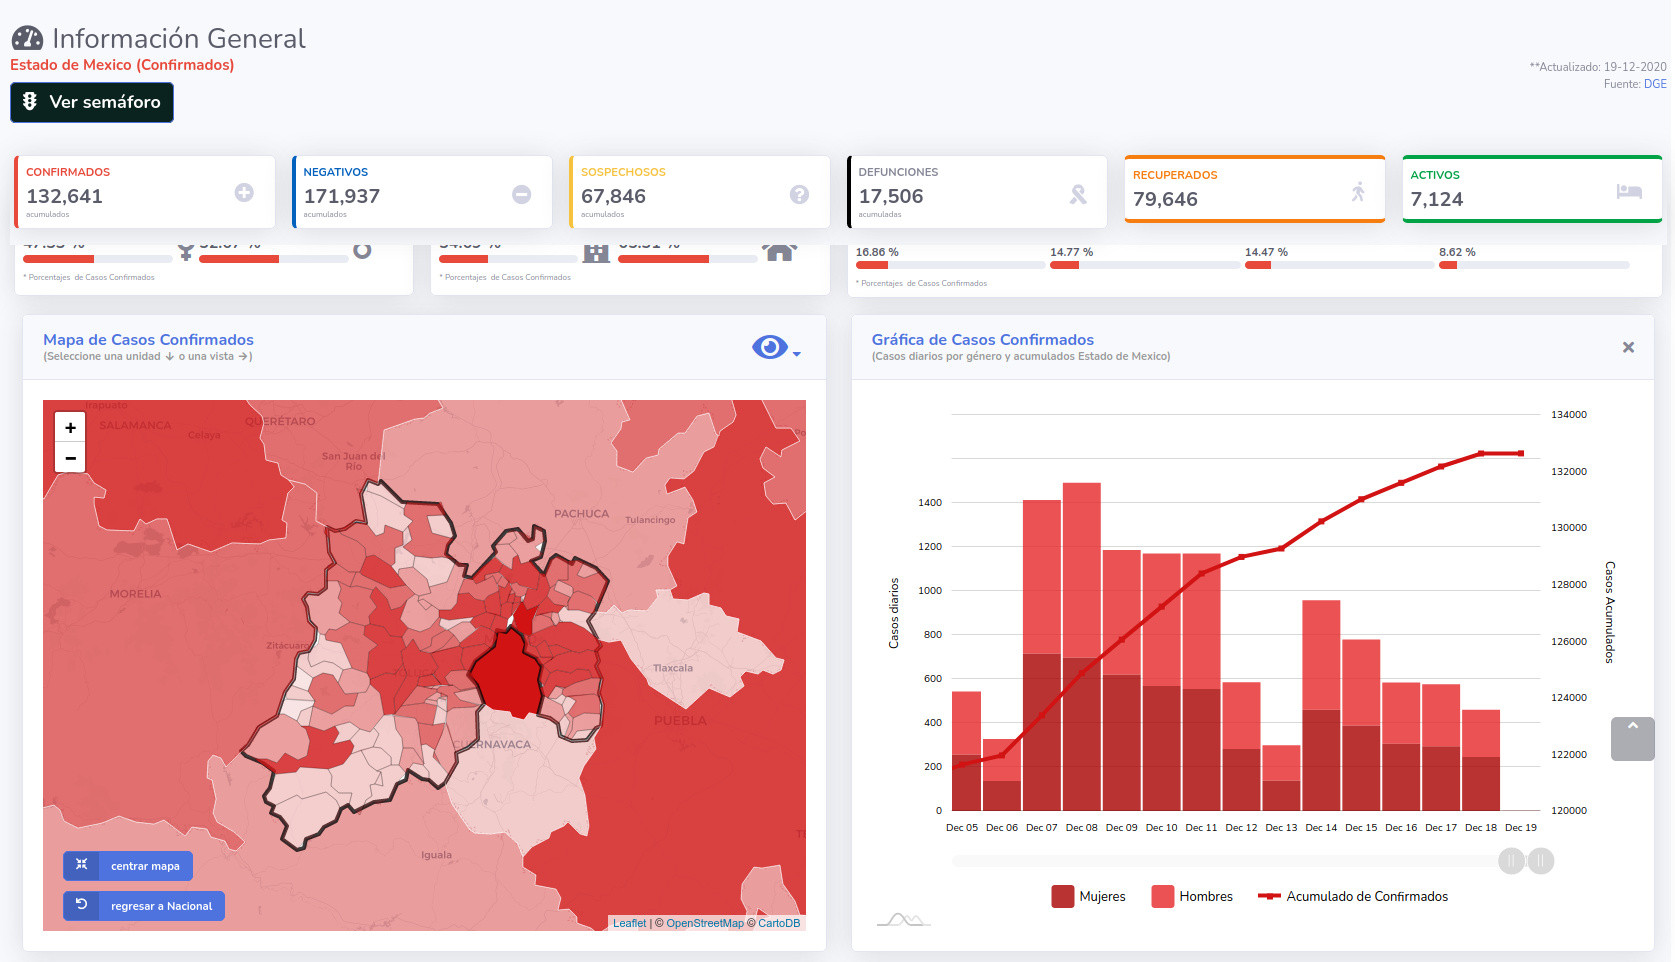
Task: Toggle the Mujeres legend series
Action: point(1088,896)
